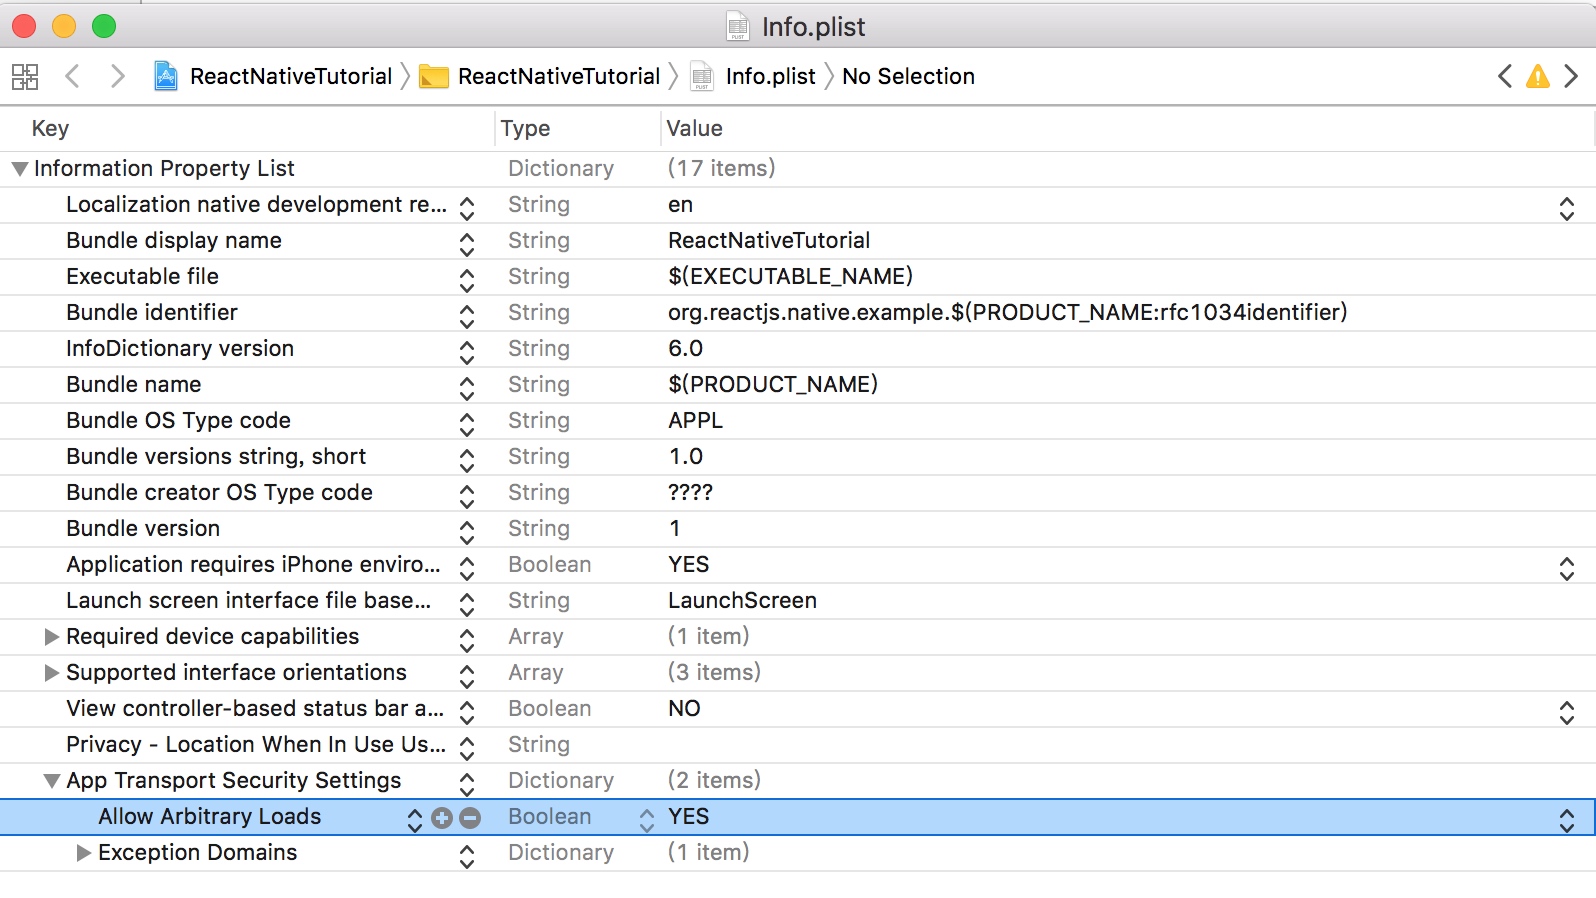1596x898 pixels.
Task: Expand Supported interface orientations array
Action: click(52, 673)
